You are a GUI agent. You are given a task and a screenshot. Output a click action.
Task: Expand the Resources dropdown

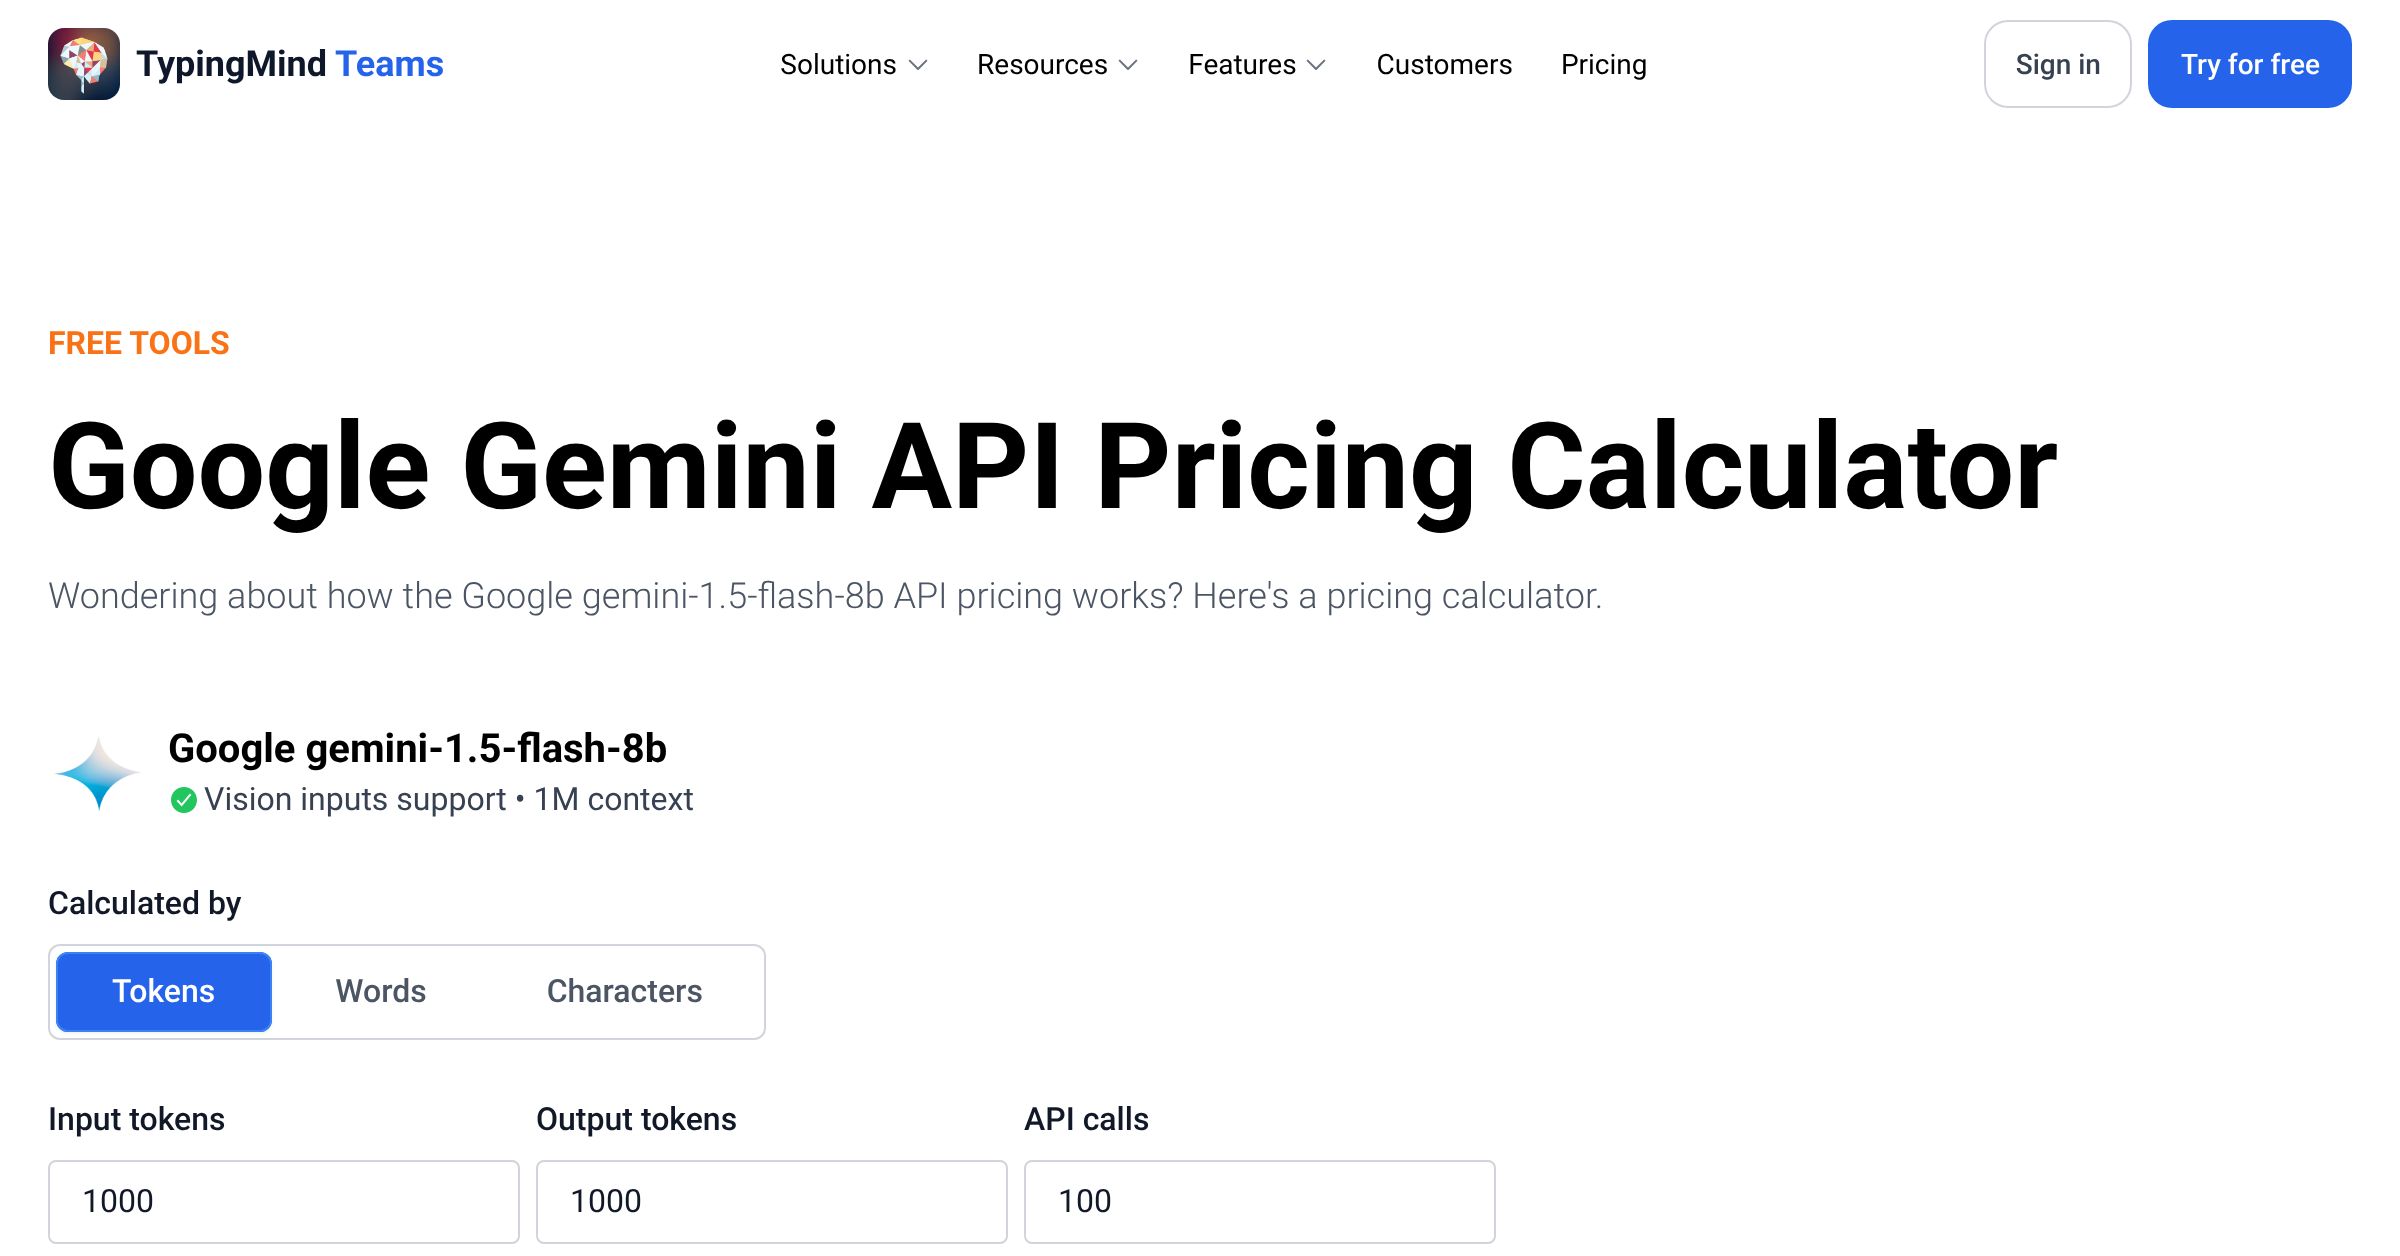(1057, 64)
